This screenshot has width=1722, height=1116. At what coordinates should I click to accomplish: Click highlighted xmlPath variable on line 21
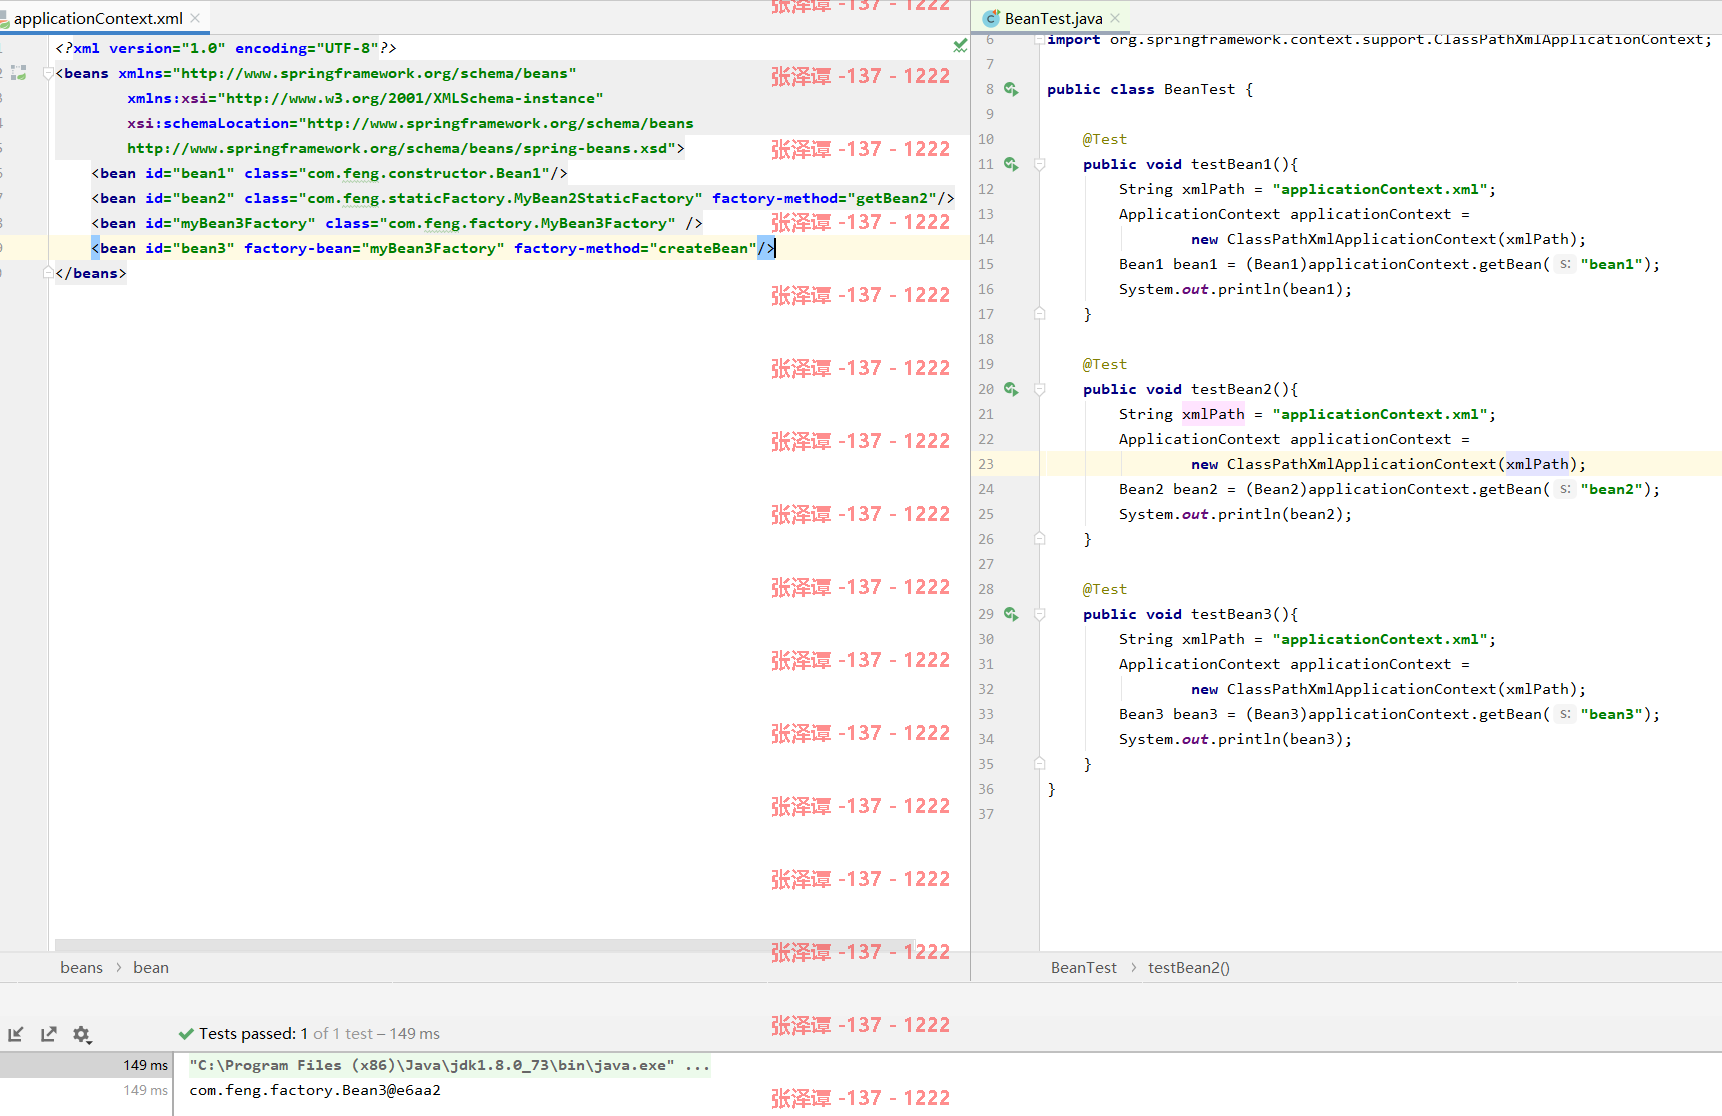pyautogui.click(x=1213, y=414)
